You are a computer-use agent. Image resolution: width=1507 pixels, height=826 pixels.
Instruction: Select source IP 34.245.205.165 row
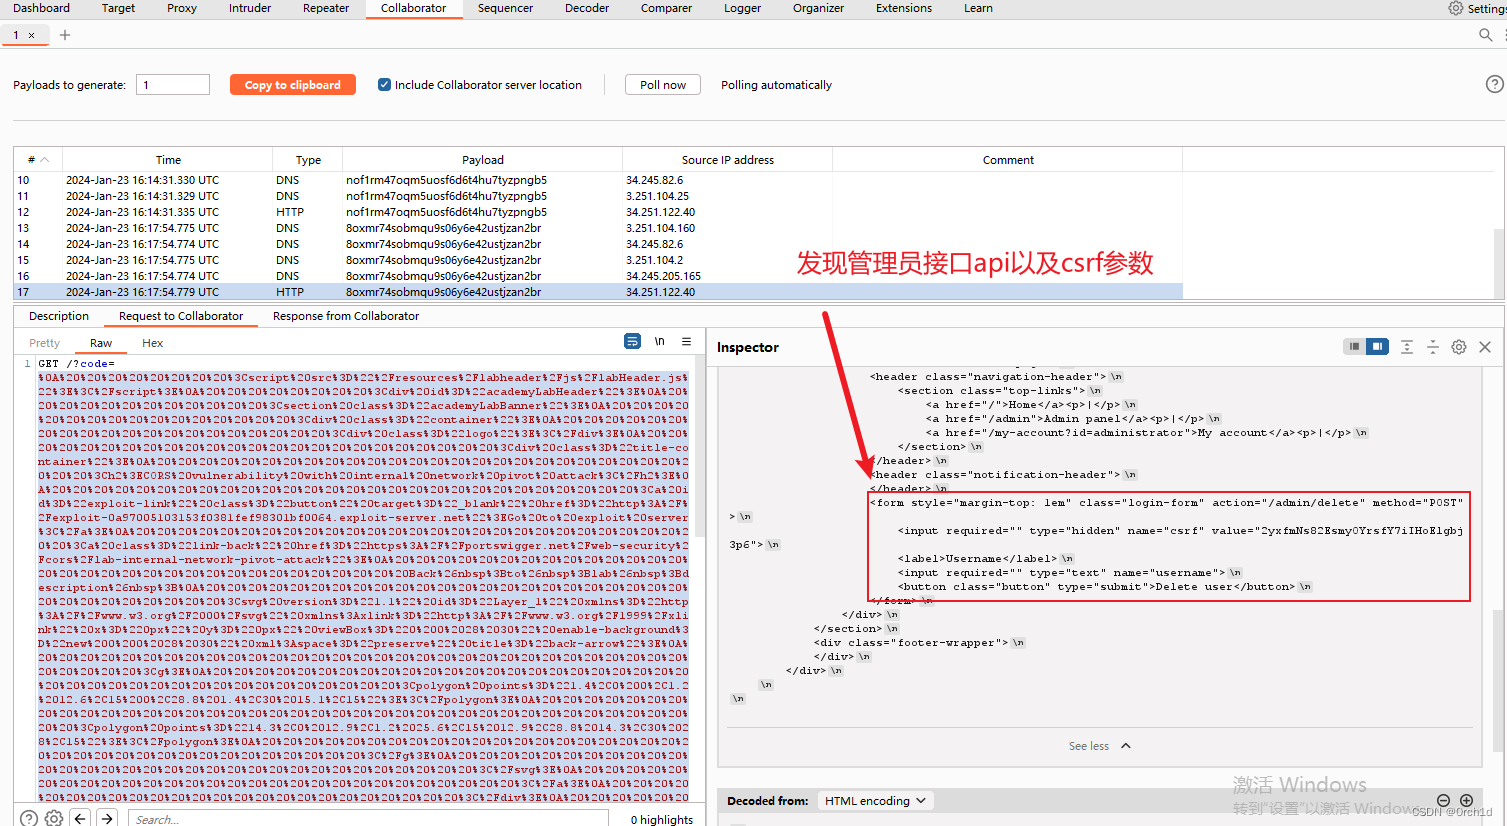[x=598, y=276]
